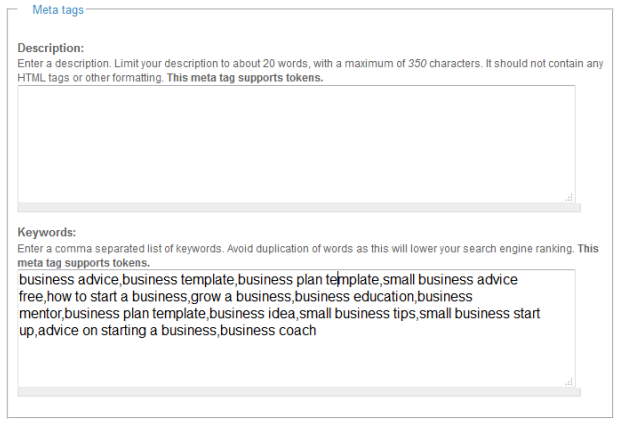621x426 pixels.
Task: Grab the gray grippie bar under Description
Action: [299, 208]
